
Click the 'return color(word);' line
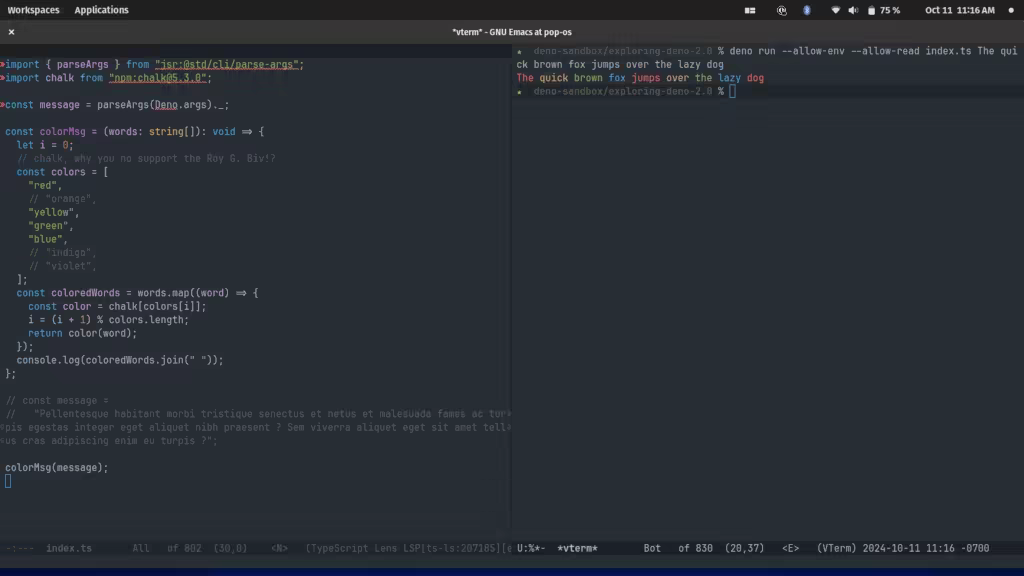82,333
